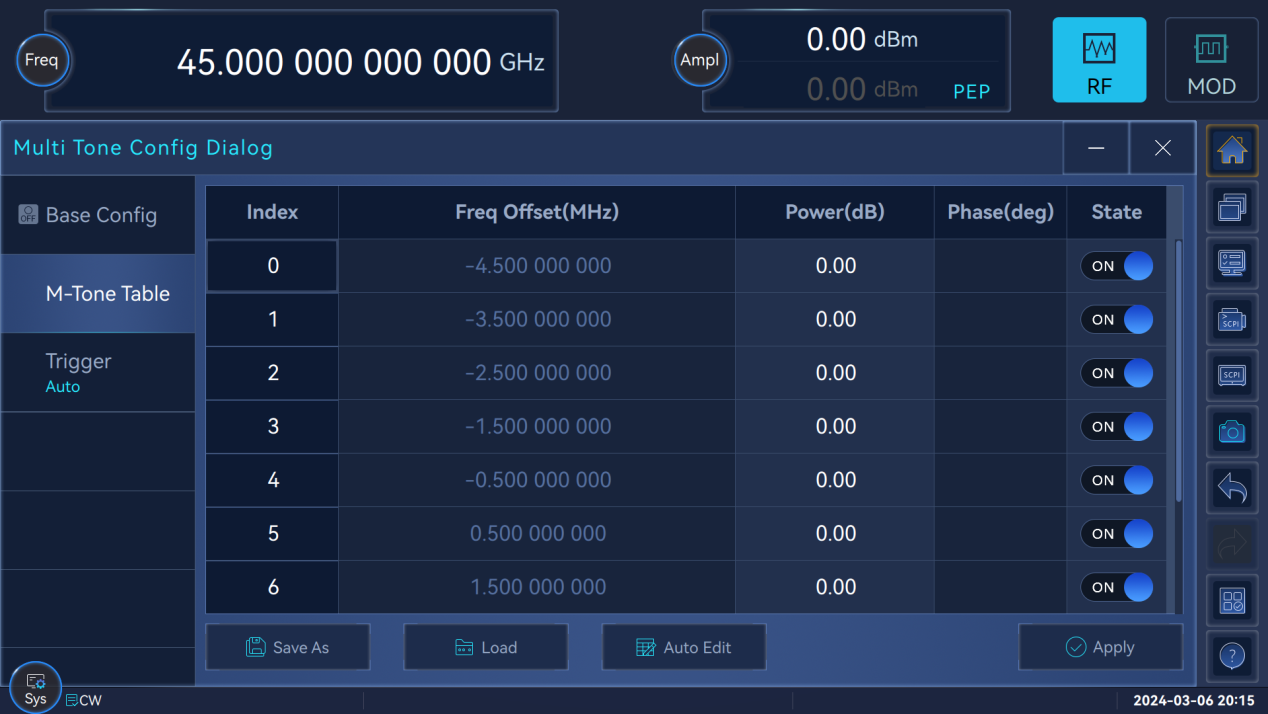
Task: Open the help question mark icon
Action: tap(1232, 656)
